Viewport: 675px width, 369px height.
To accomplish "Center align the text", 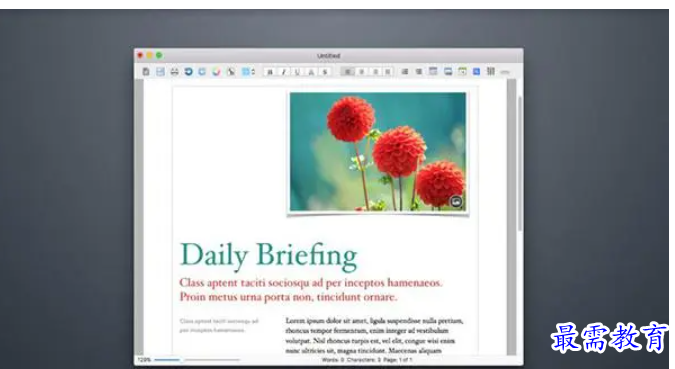I will coord(362,72).
